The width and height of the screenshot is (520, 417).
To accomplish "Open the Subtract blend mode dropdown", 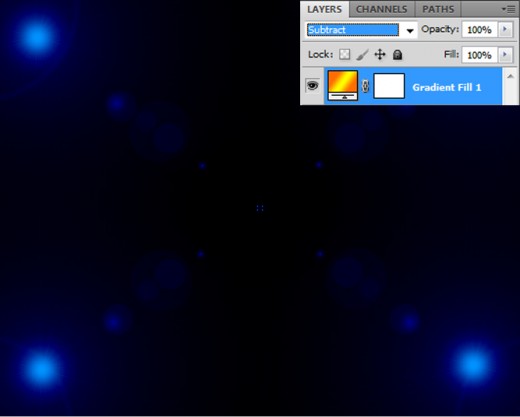I will (x=410, y=30).
